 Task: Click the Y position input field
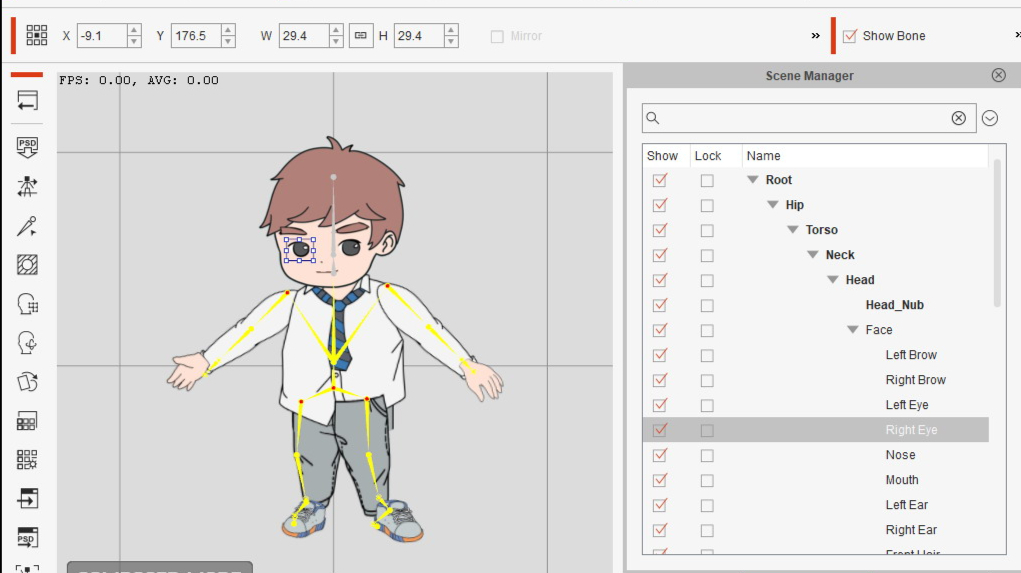[x=196, y=36]
